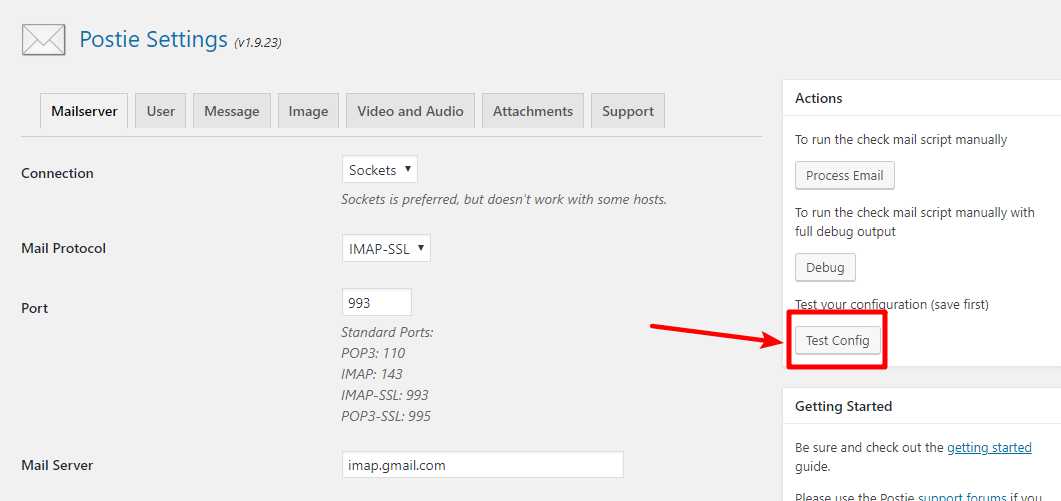Viewport: 1061px width, 501px height.
Task: Select the Image settings tab
Action: [x=308, y=111]
